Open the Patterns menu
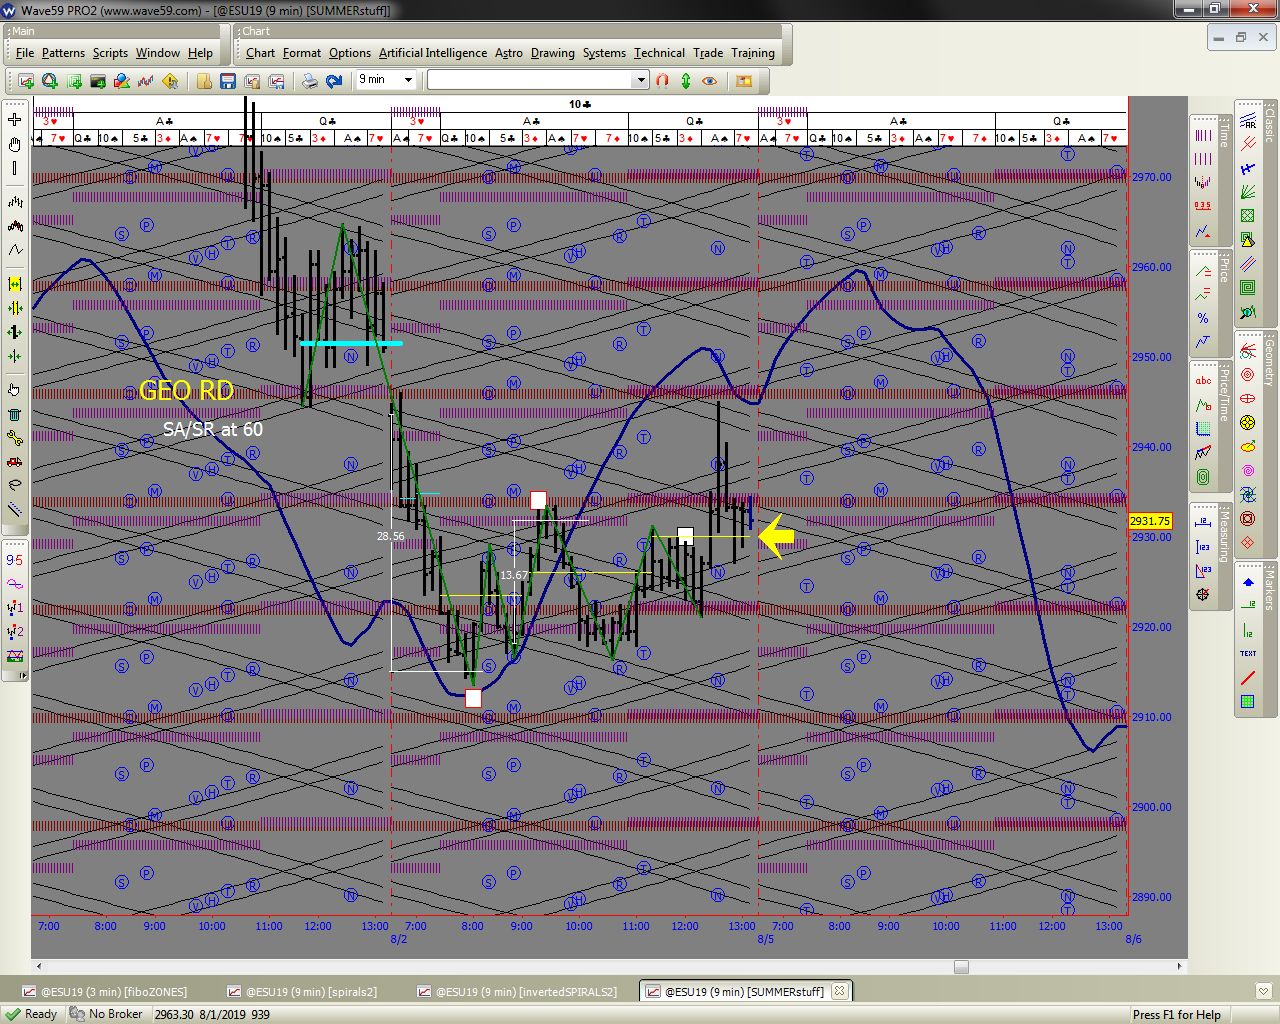The height and width of the screenshot is (1024, 1280). click(63, 53)
